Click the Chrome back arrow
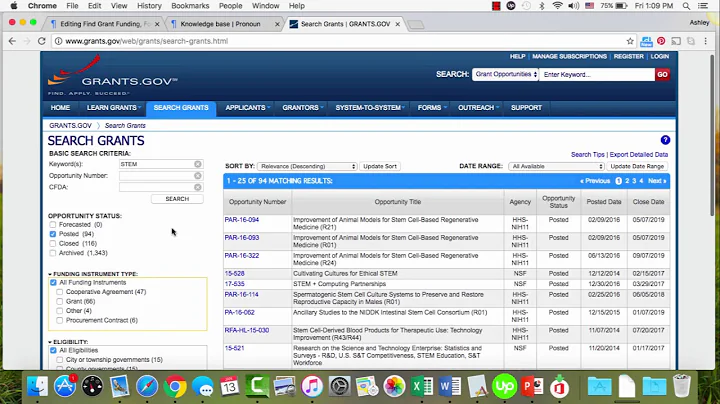Viewport: 720px width, 404px height. click(x=12, y=41)
